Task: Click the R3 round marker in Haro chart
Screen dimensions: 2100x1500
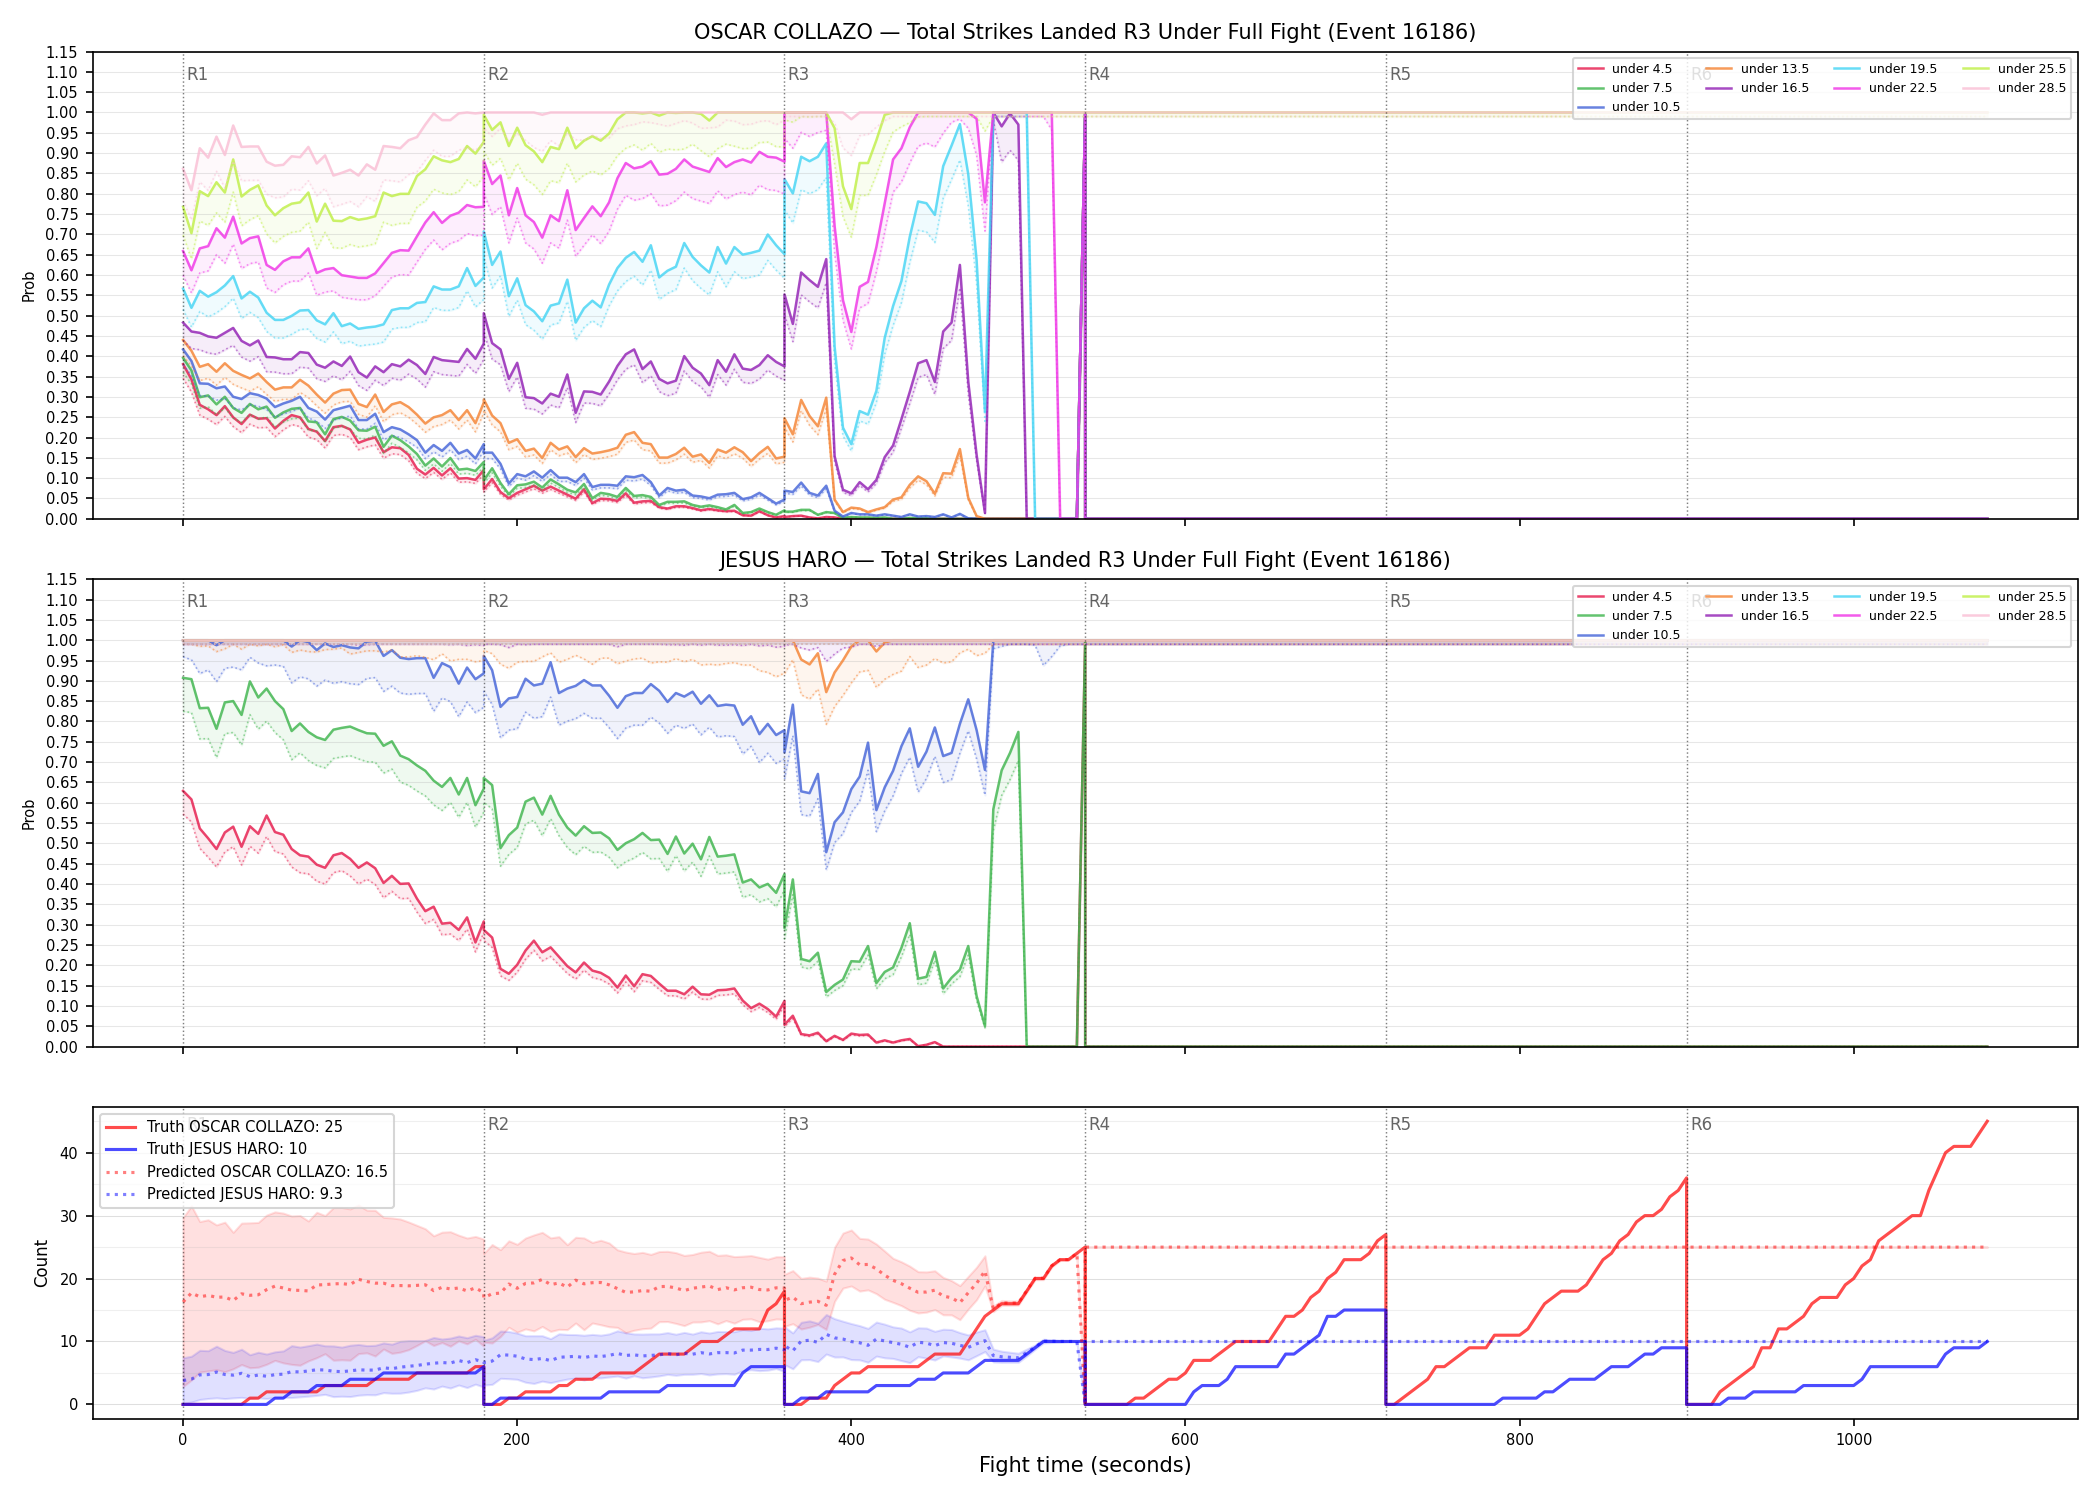Action: pyautogui.click(x=798, y=601)
